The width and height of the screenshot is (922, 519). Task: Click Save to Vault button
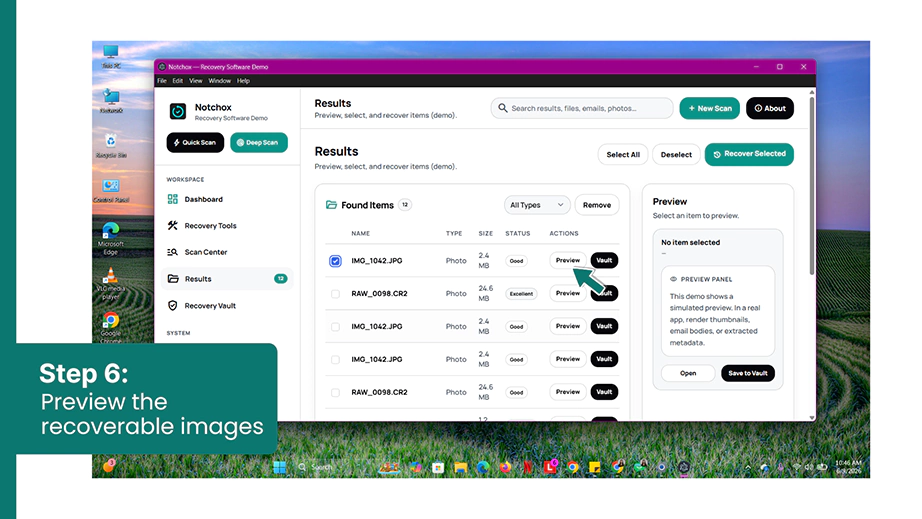coord(748,373)
